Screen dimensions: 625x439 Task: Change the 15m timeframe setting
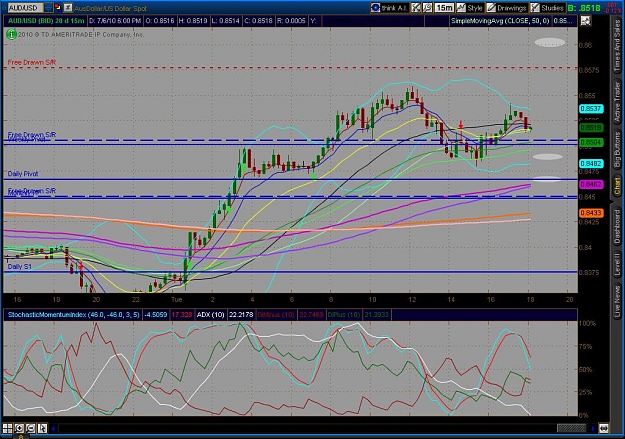click(x=444, y=8)
